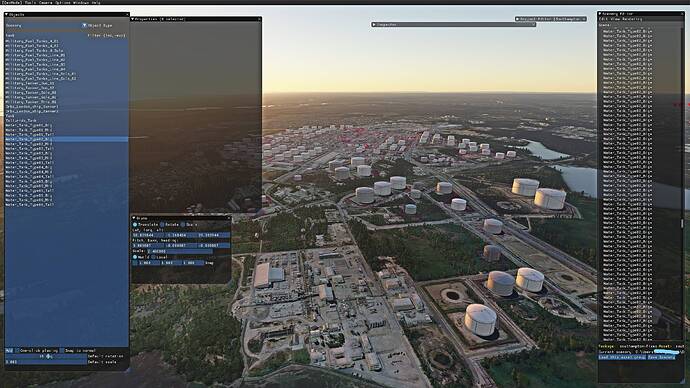Select Military_Fuel_Tanks_Line_Solo_02 in objects list
Viewport: 690px width, 388px height.
tap(40, 78)
